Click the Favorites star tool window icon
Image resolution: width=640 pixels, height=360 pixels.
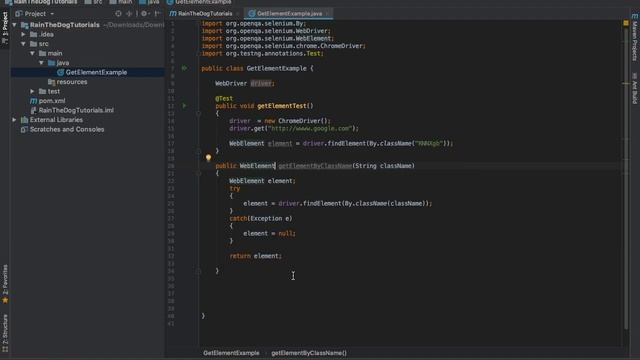click(5, 300)
